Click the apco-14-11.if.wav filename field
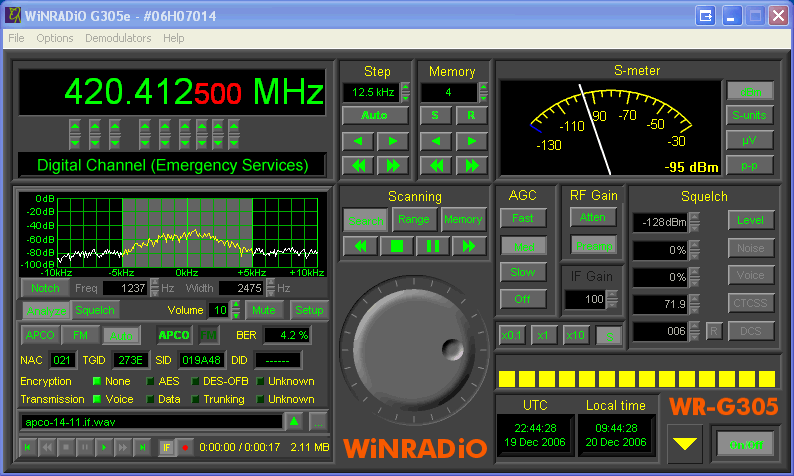 coord(151,422)
